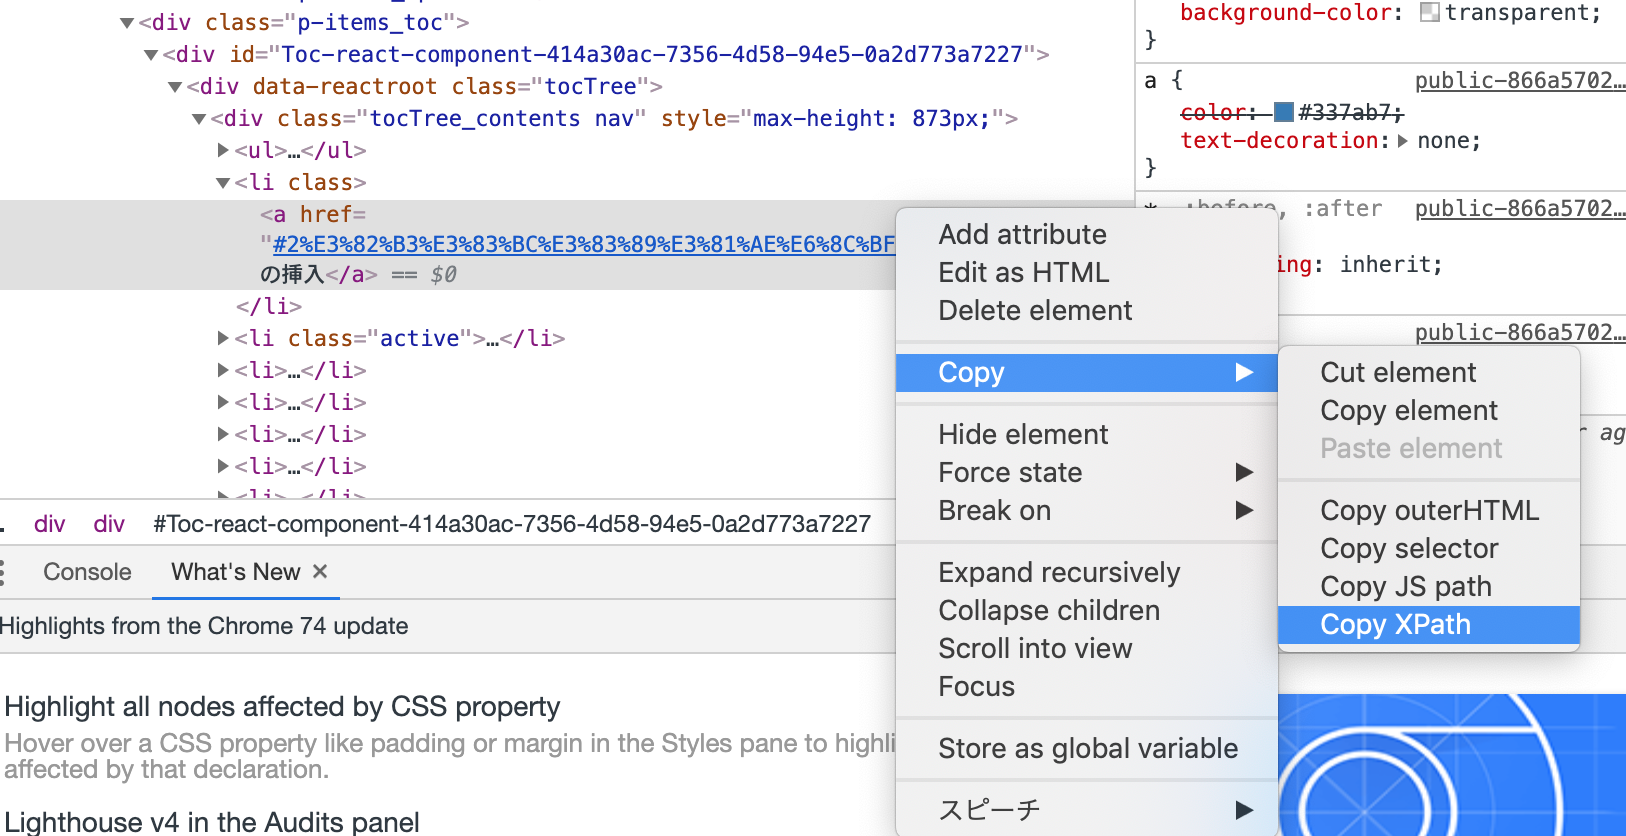Click Lighthouse v4 in Audits panel heading

(212, 822)
